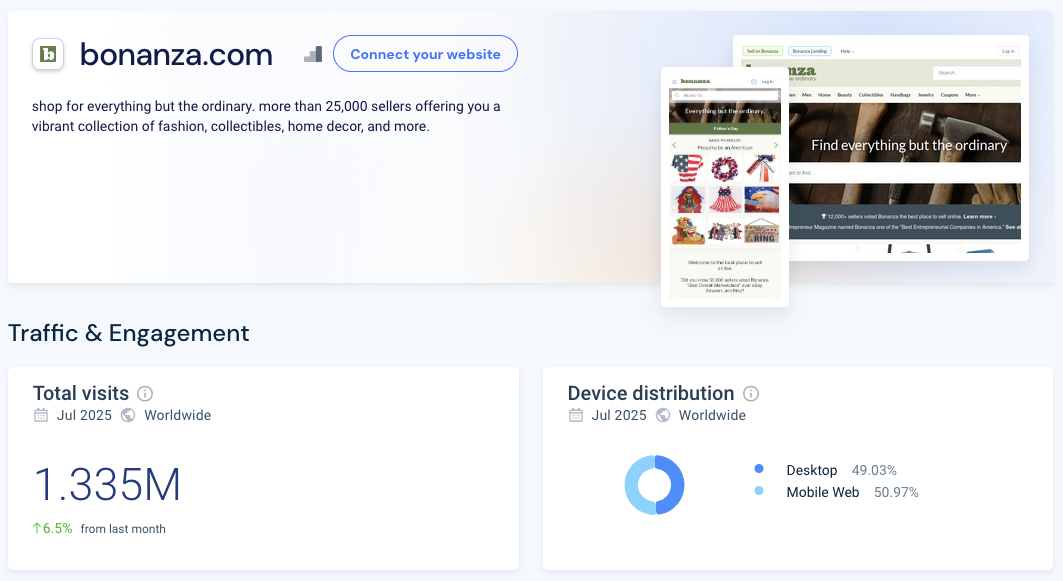Screen dimensions: 1063x581
Task: Click the Mobile Web legend color dot
Action: coord(759,490)
